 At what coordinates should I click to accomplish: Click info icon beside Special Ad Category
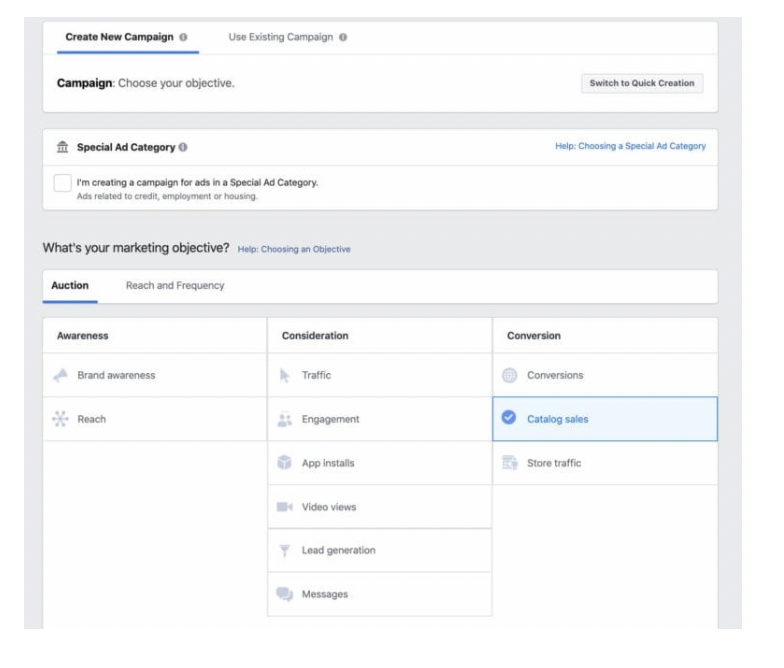(183, 147)
